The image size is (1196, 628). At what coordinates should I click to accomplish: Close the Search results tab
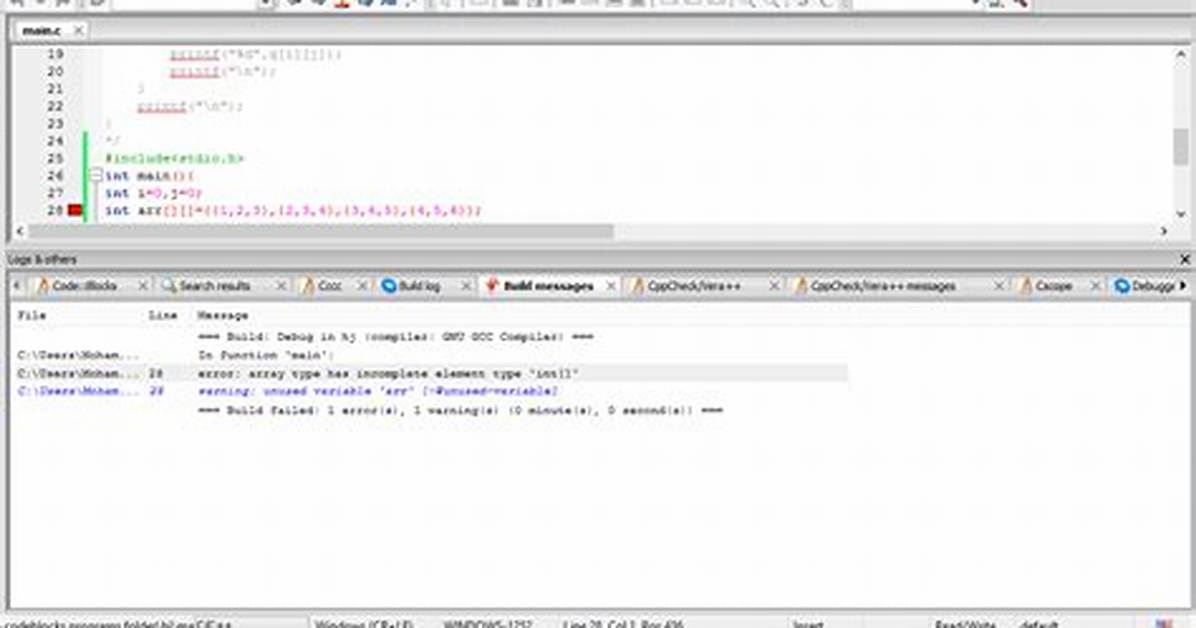coord(281,286)
